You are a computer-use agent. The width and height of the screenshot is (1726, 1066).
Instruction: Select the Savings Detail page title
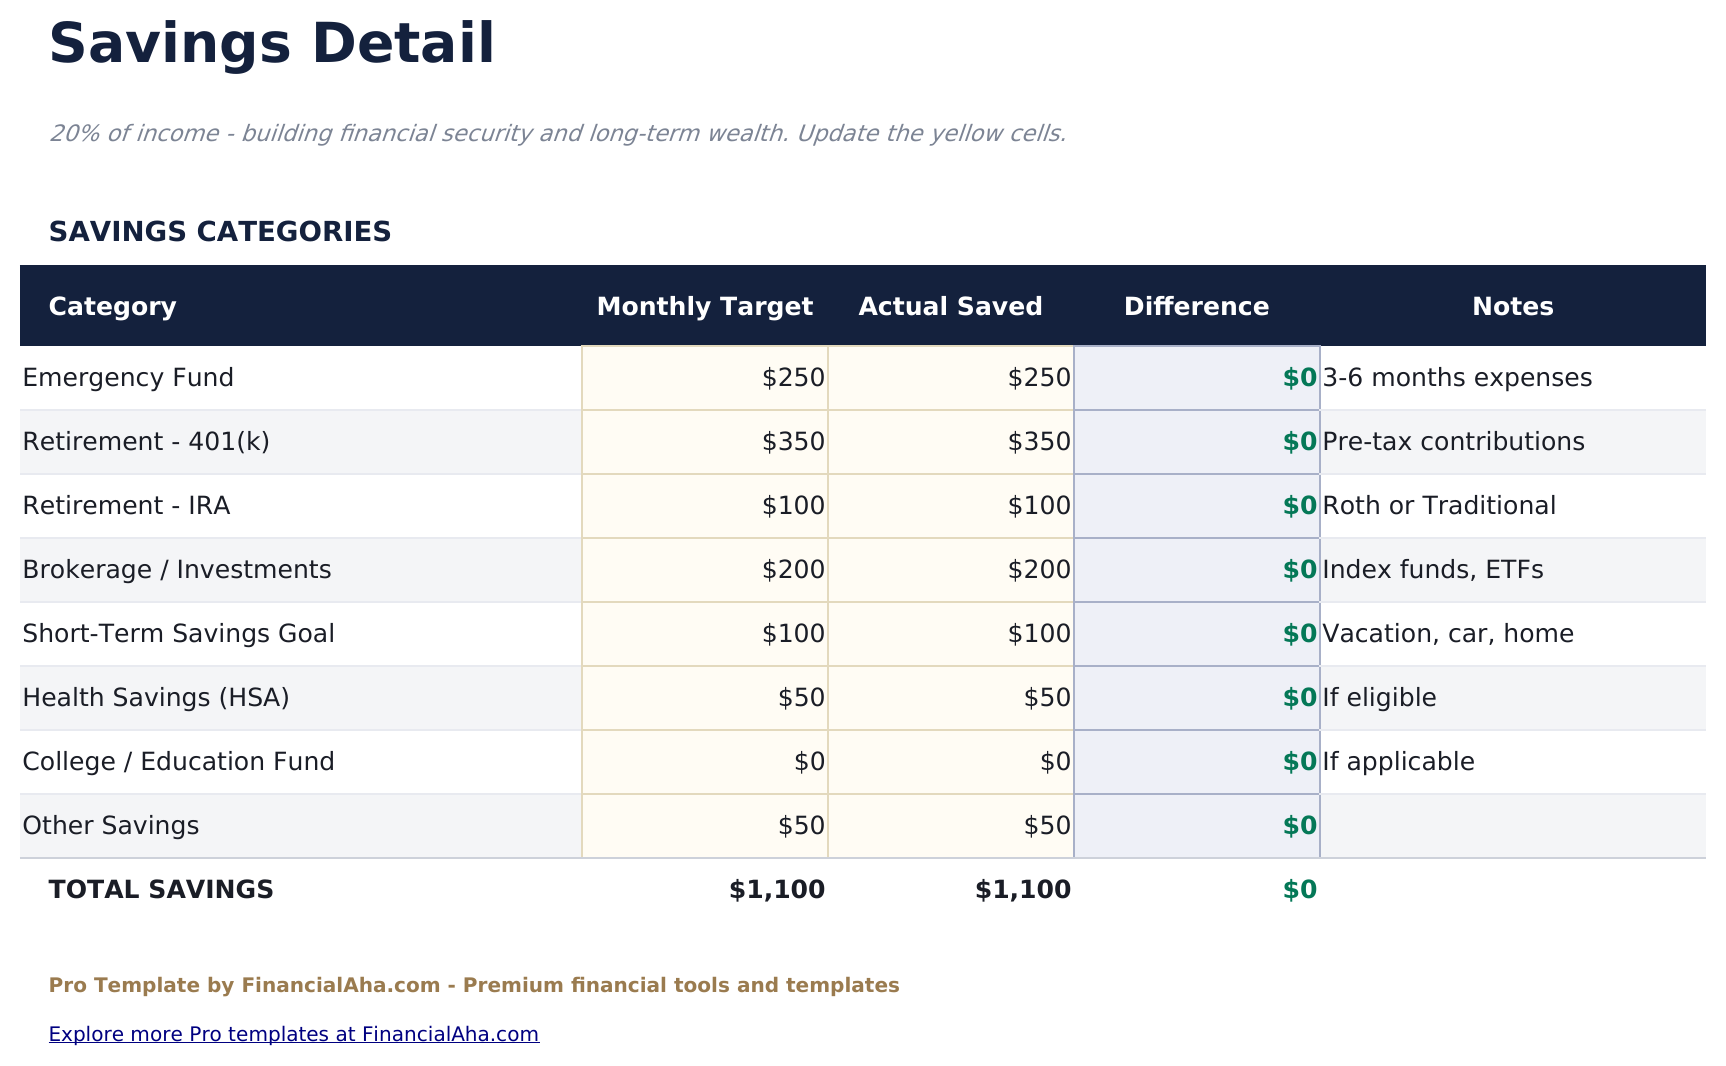(272, 42)
